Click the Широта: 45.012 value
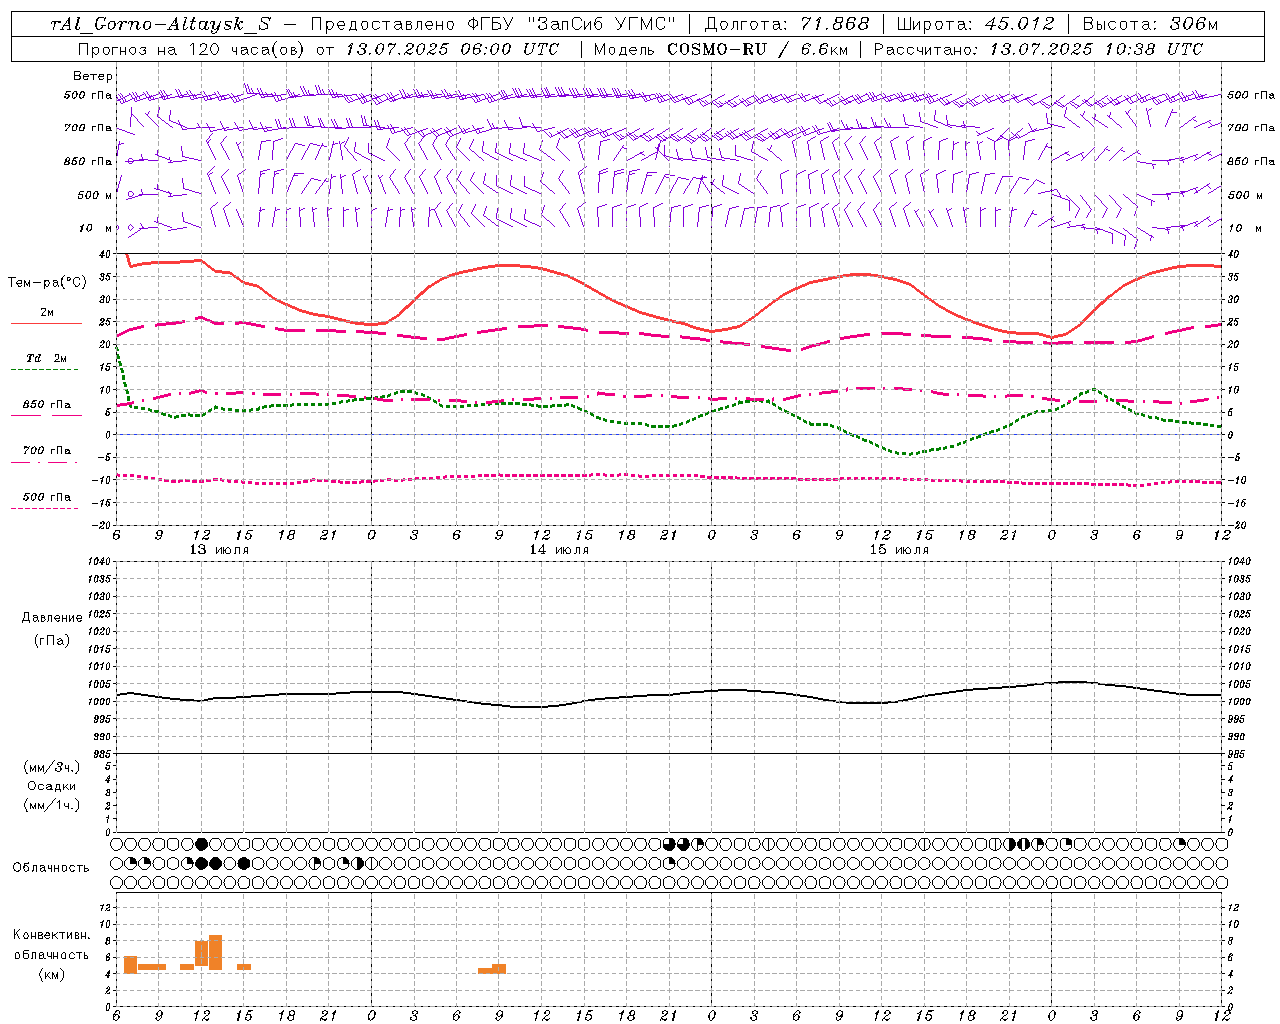The height and width of the screenshot is (1024, 1280). (x=975, y=24)
